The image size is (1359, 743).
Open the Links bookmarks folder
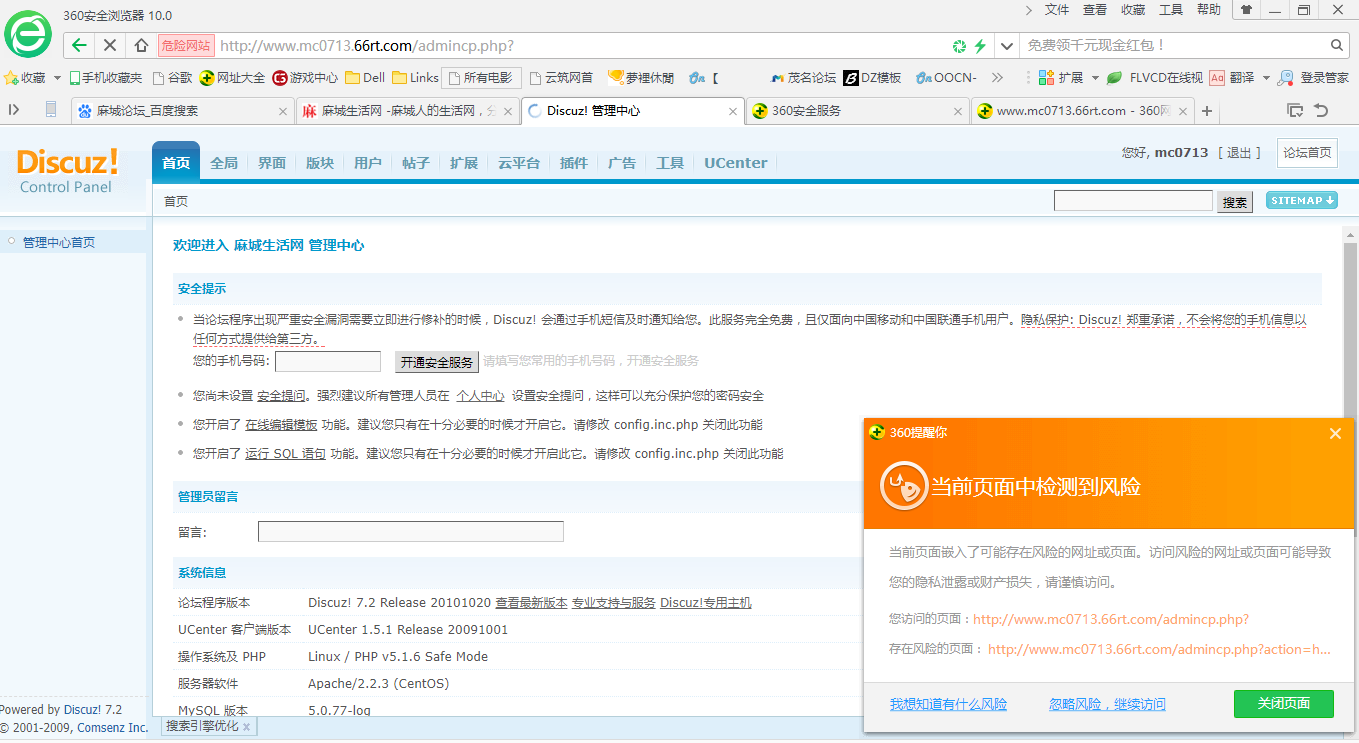click(415, 77)
